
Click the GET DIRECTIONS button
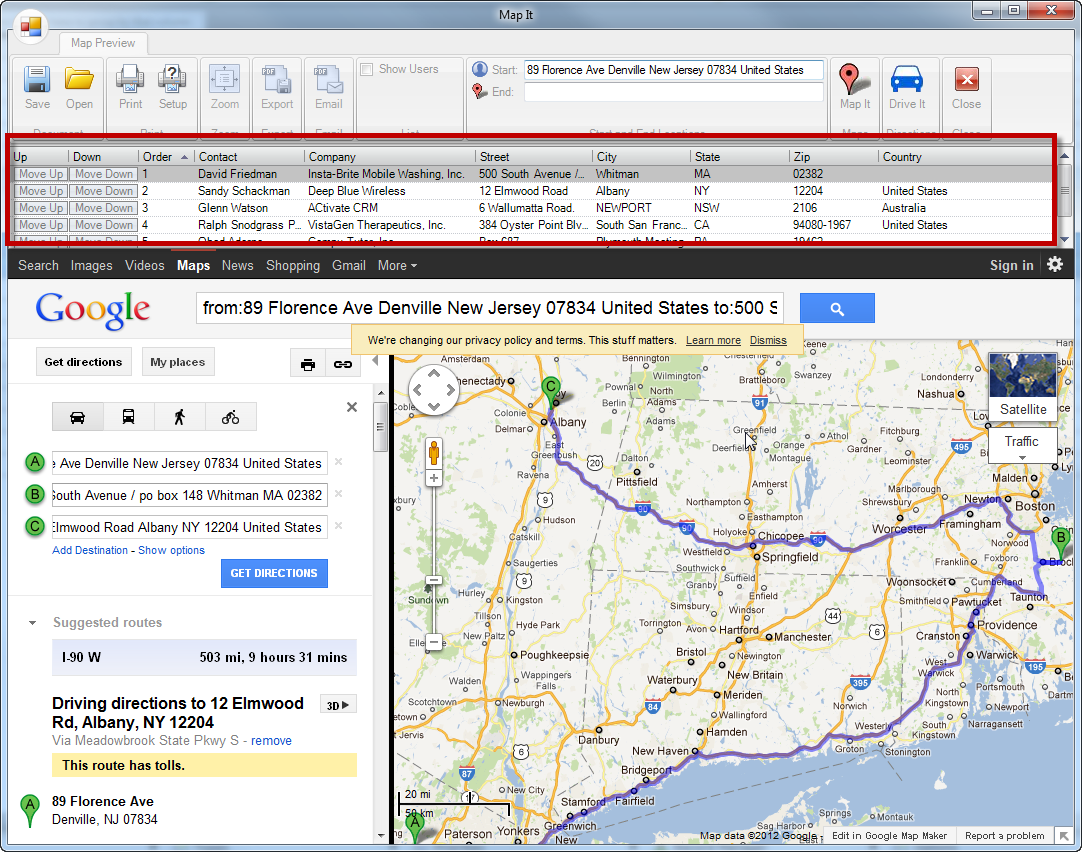coord(274,573)
